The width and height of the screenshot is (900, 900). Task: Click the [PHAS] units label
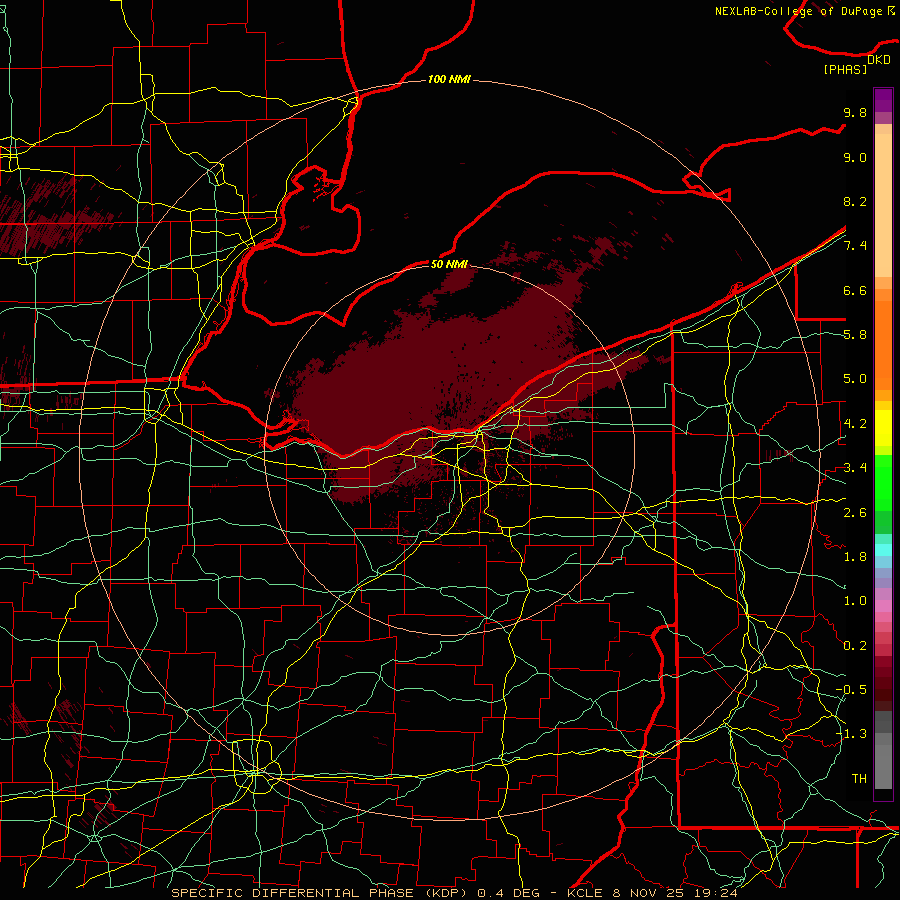[845, 69]
